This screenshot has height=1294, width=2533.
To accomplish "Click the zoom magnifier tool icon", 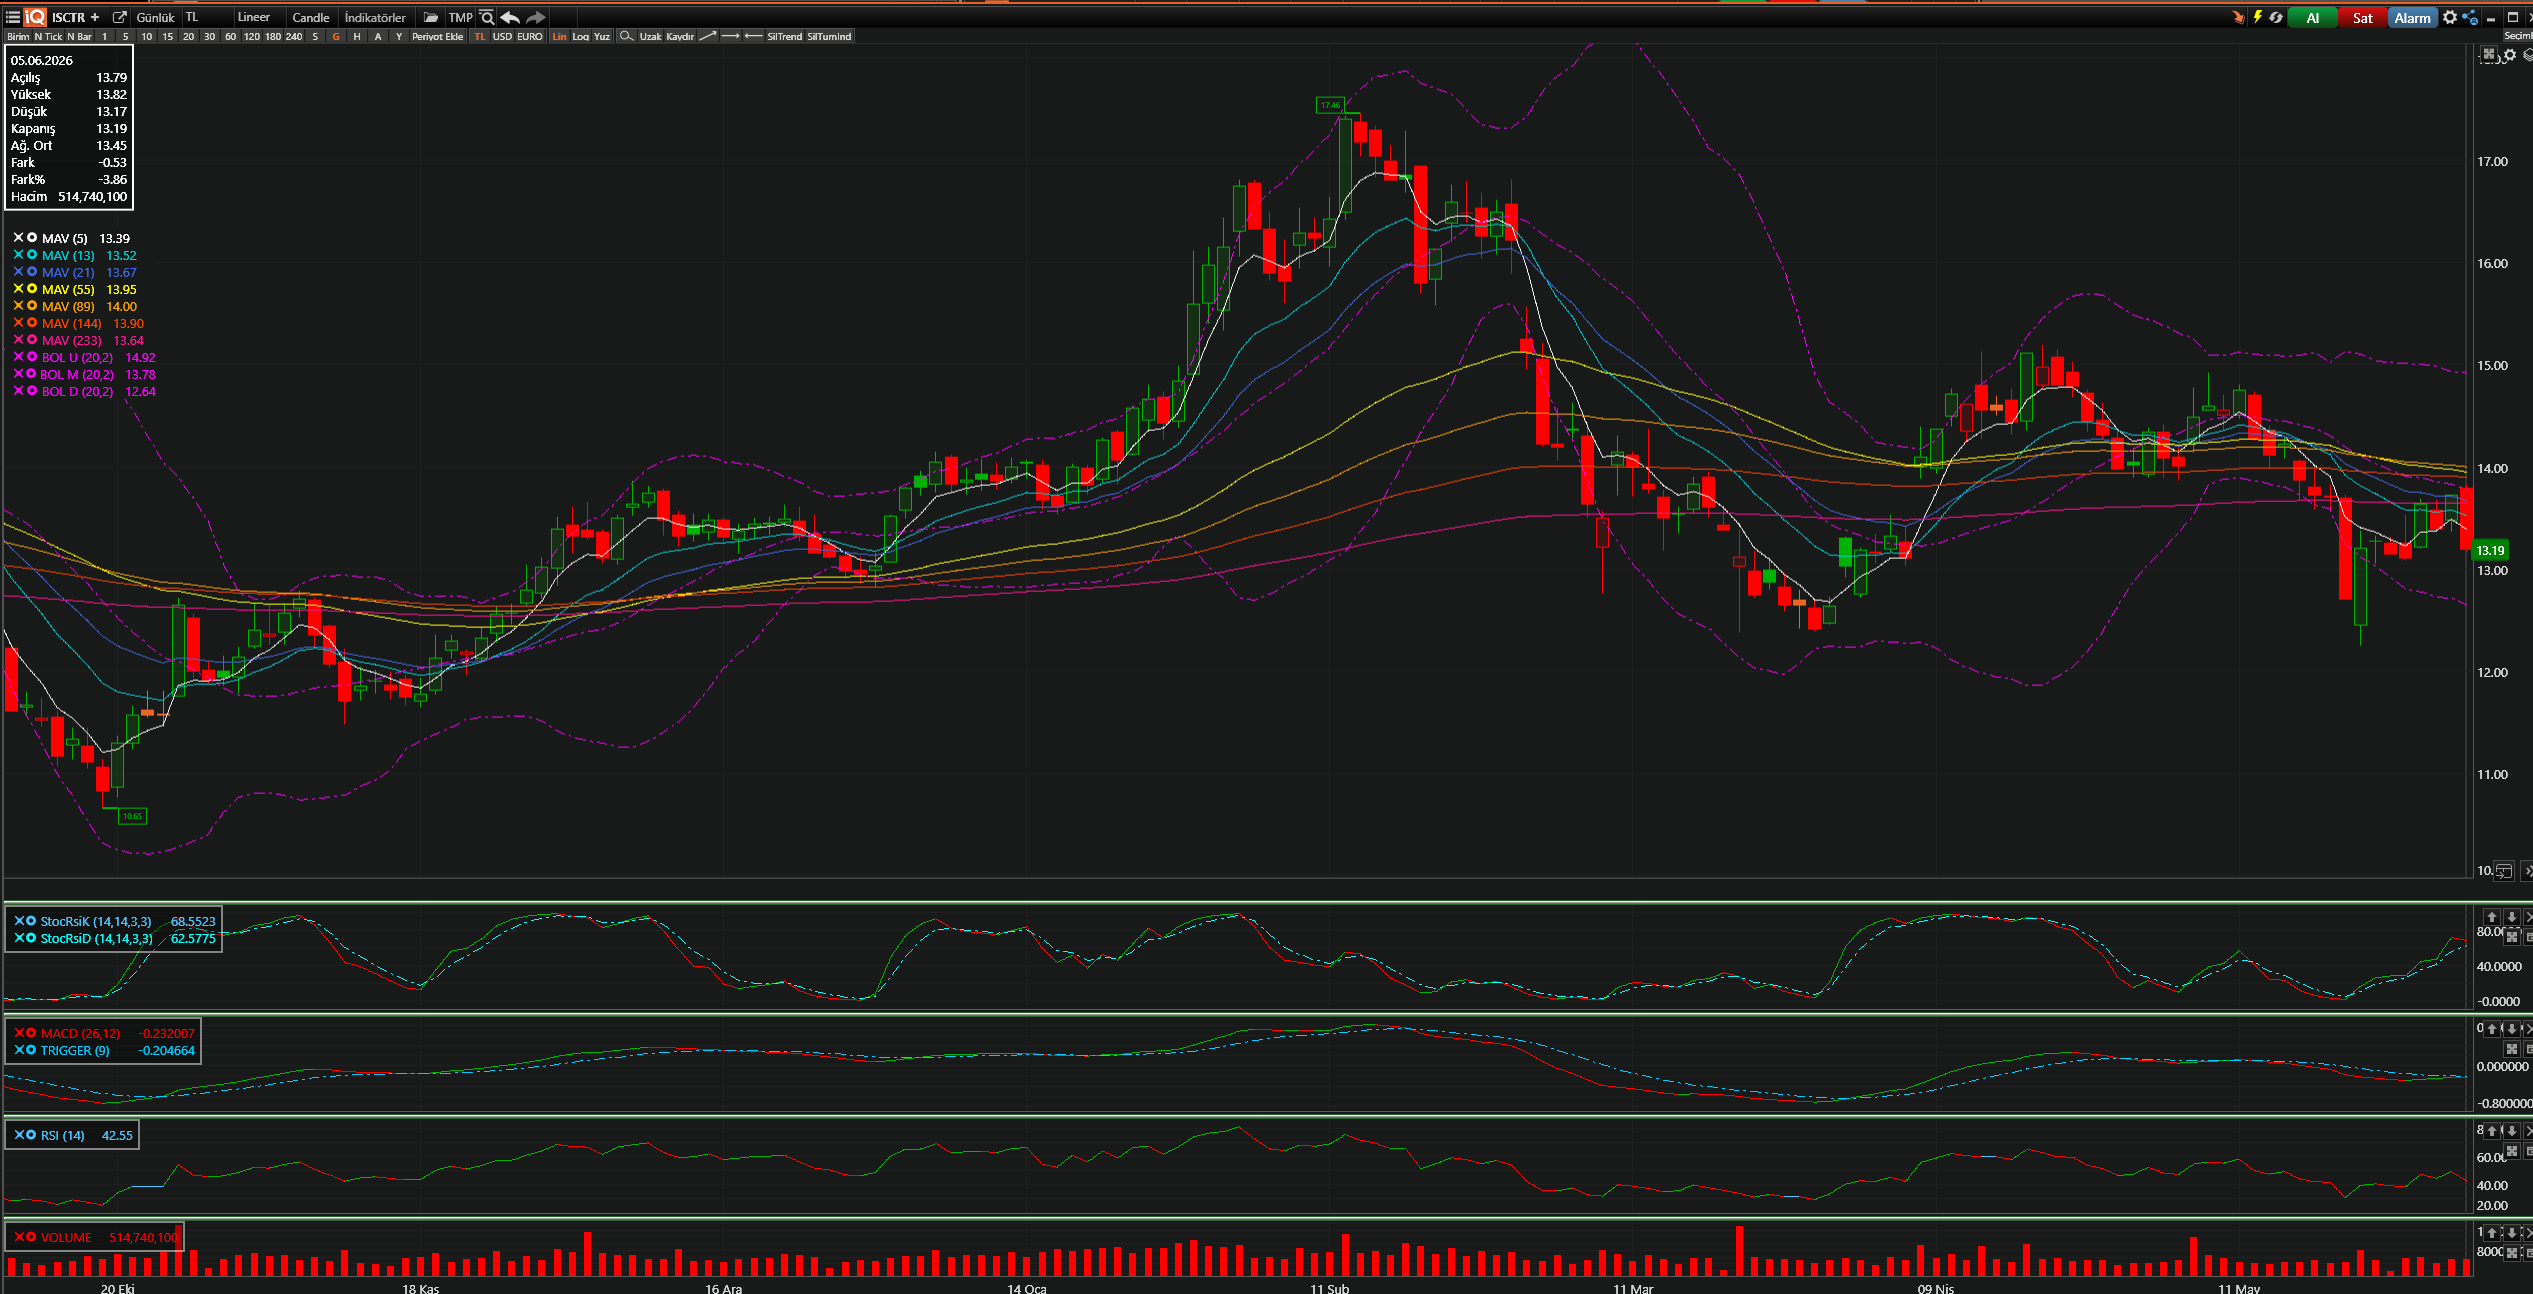I will tap(626, 36).
